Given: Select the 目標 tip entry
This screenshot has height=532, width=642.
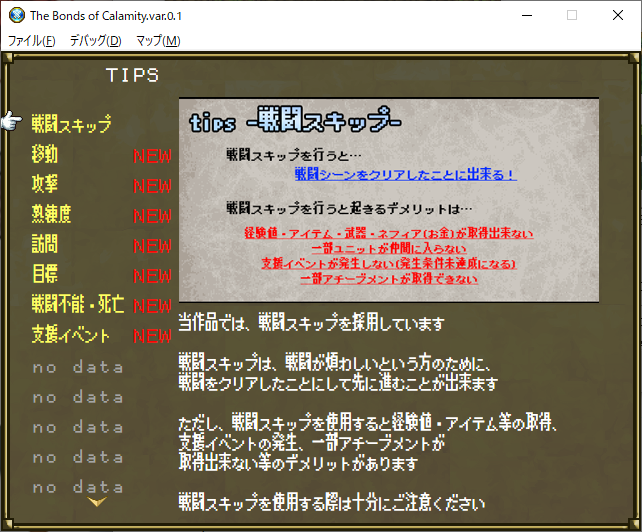Looking at the screenshot, I should (45, 274).
